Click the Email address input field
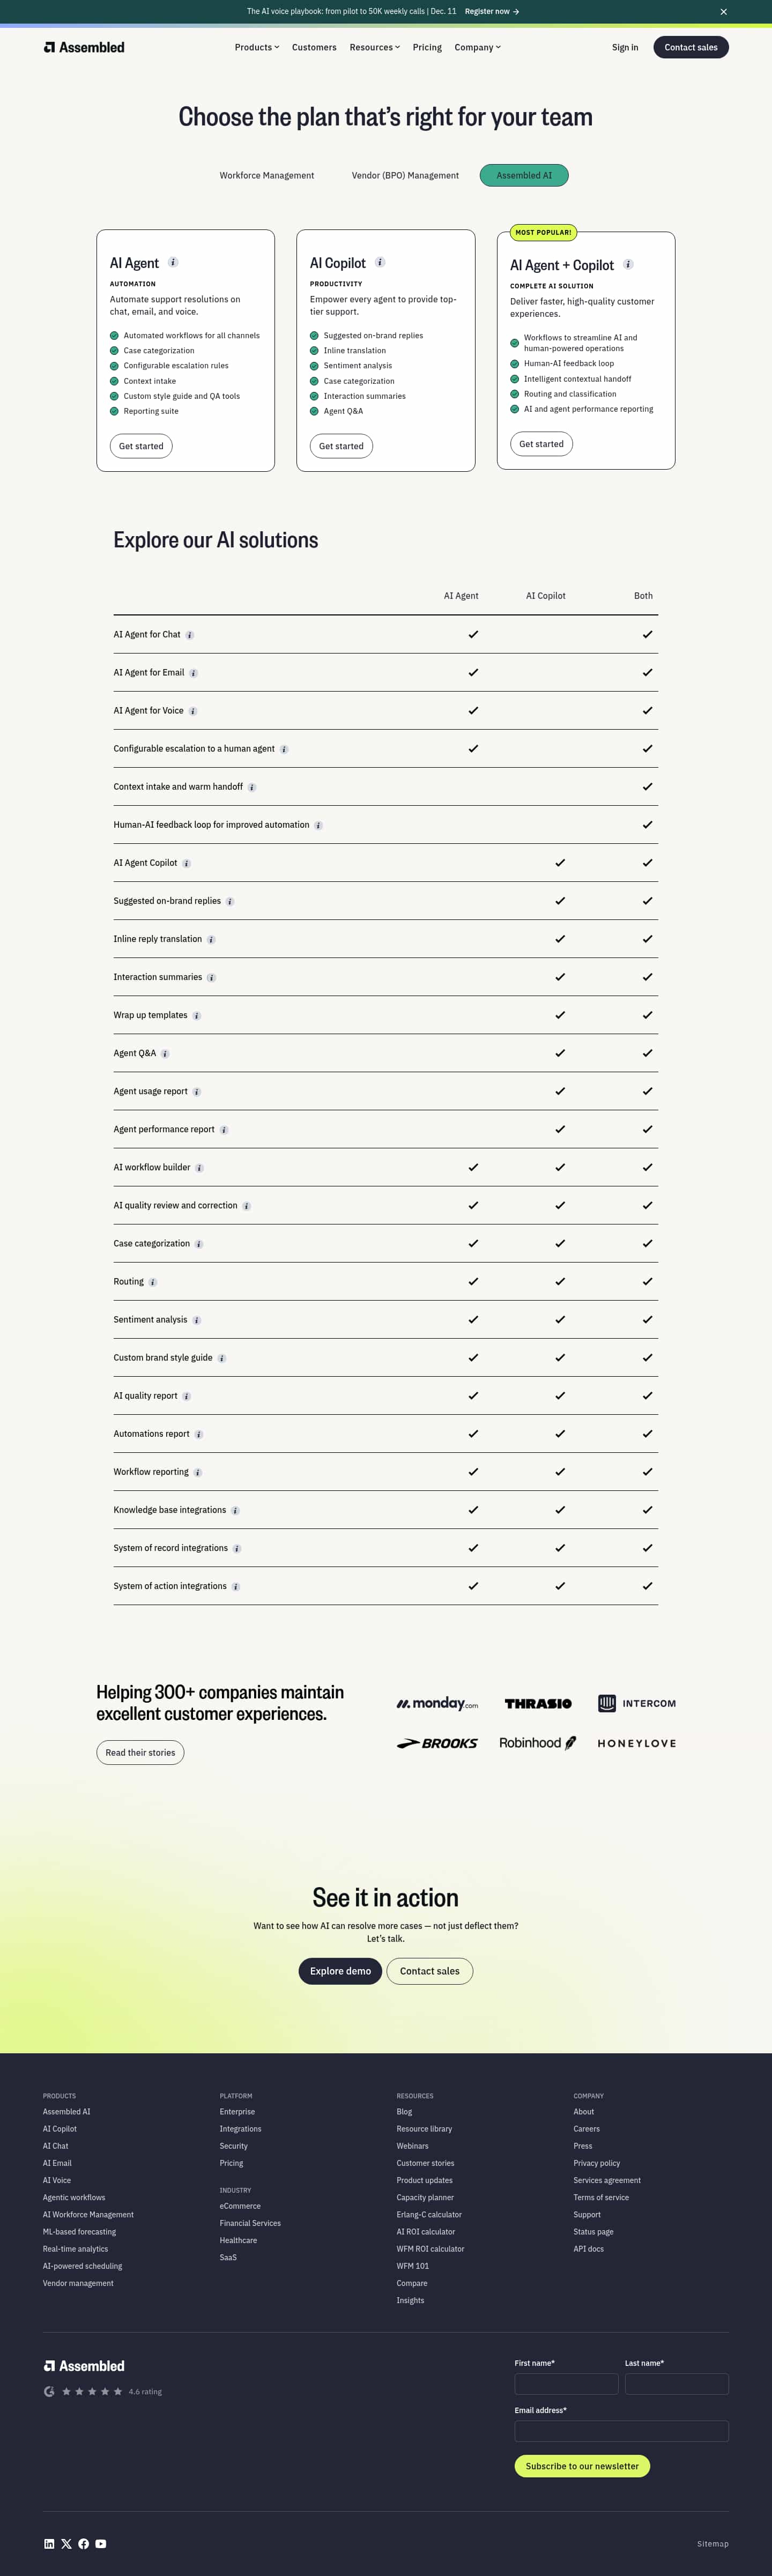Image resolution: width=772 pixels, height=2576 pixels. click(x=621, y=2430)
